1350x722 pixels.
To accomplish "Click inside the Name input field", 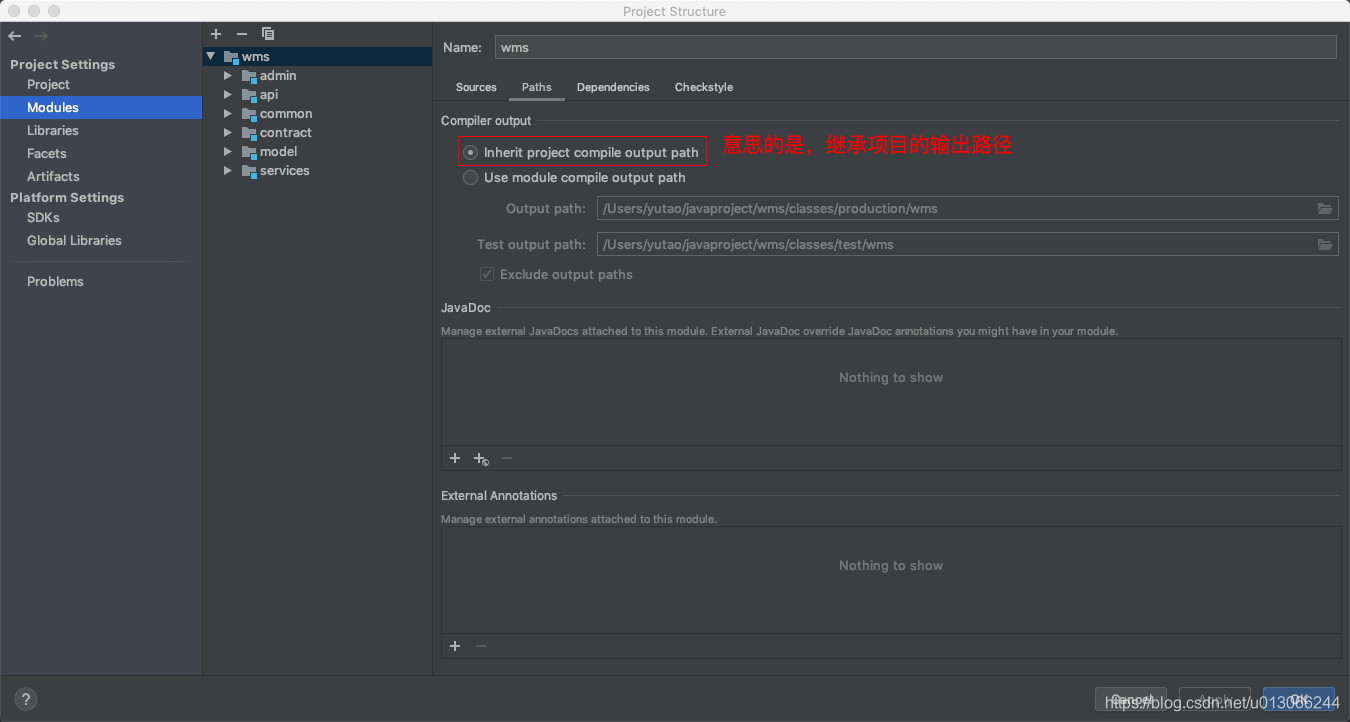I will 900,47.
